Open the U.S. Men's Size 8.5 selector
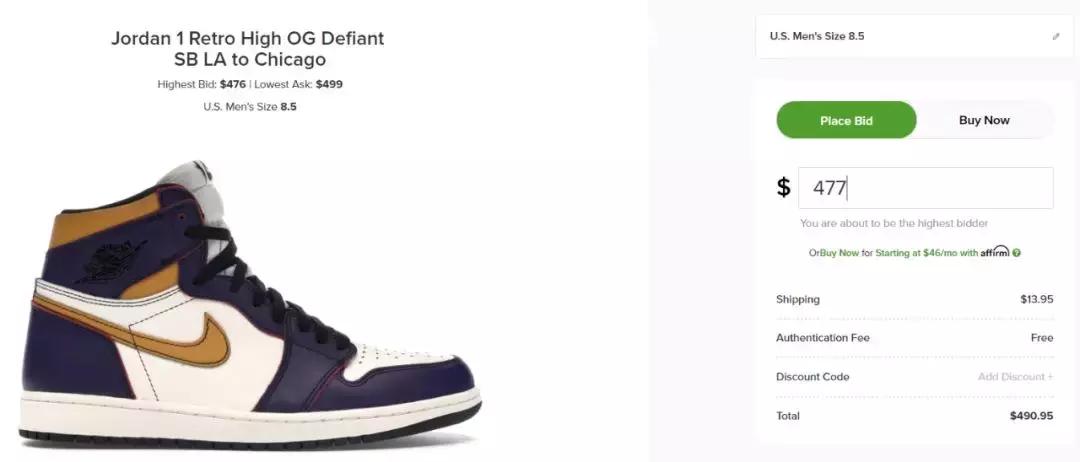 coord(915,36)
